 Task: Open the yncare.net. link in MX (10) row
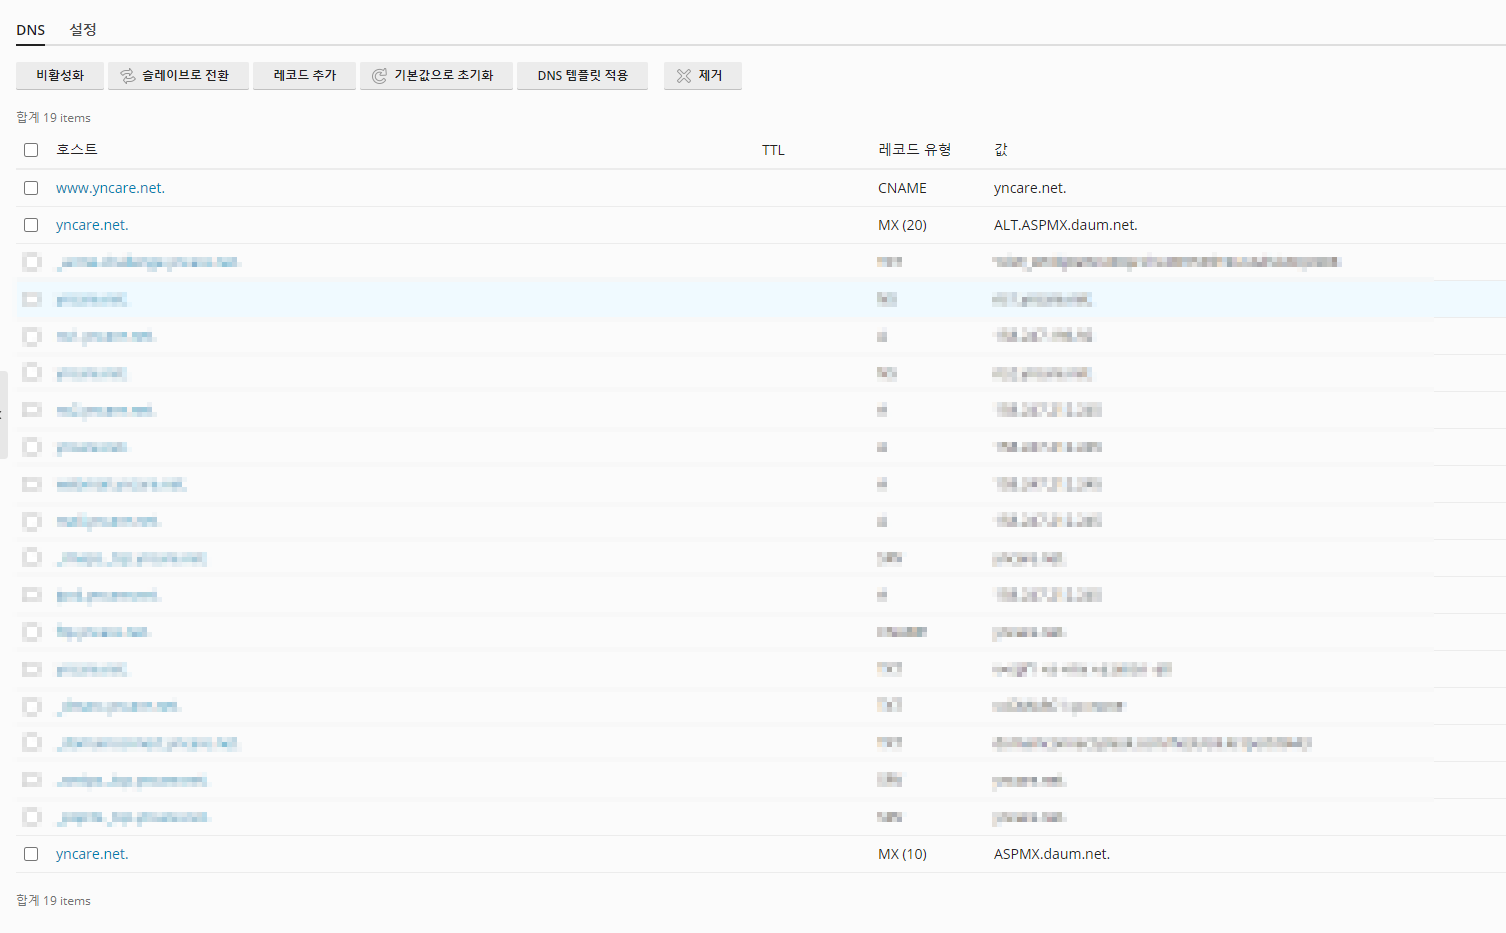point(92,854)
